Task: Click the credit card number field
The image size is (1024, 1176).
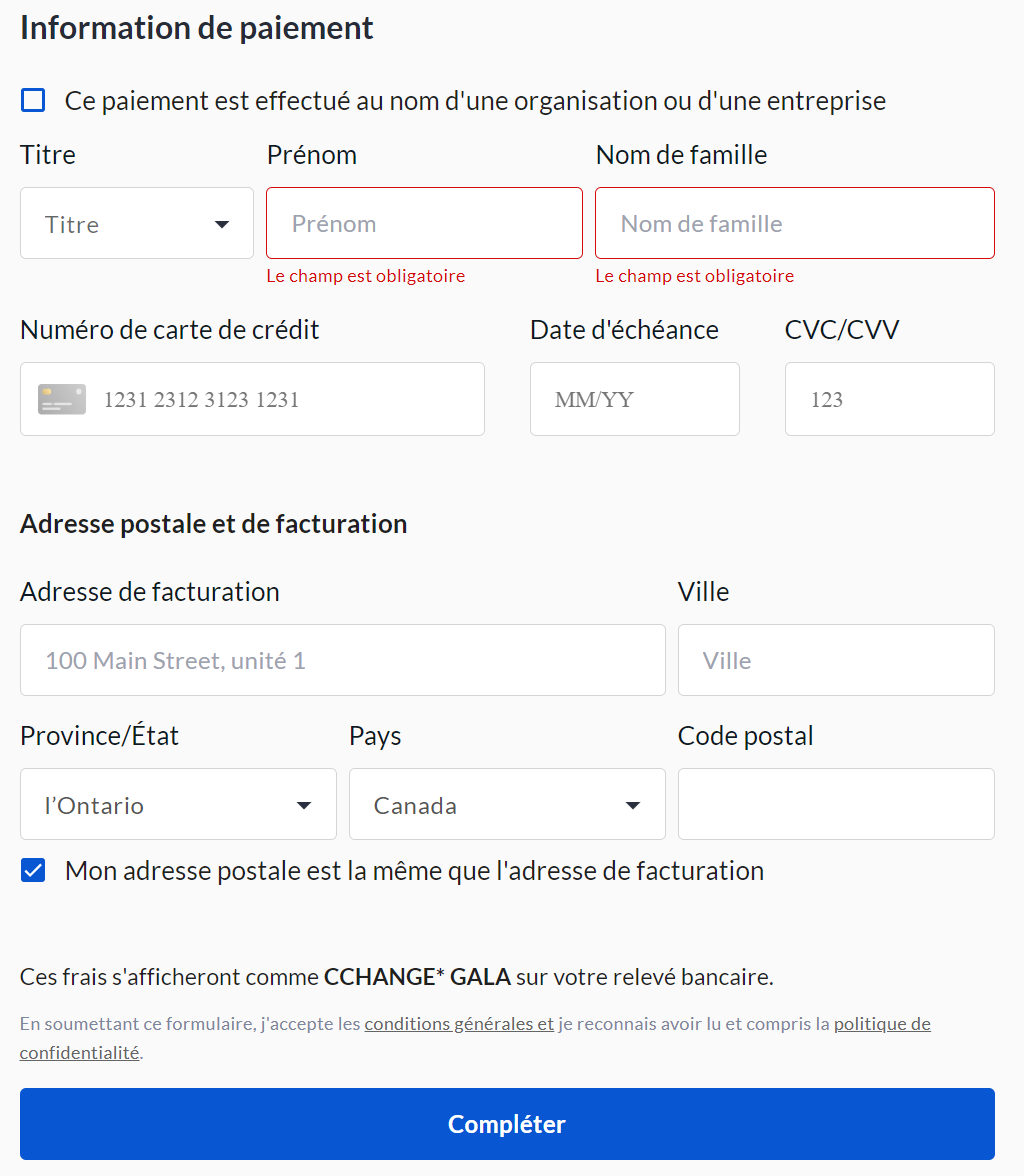Action: pyautogui.click(x=285, y=400)
